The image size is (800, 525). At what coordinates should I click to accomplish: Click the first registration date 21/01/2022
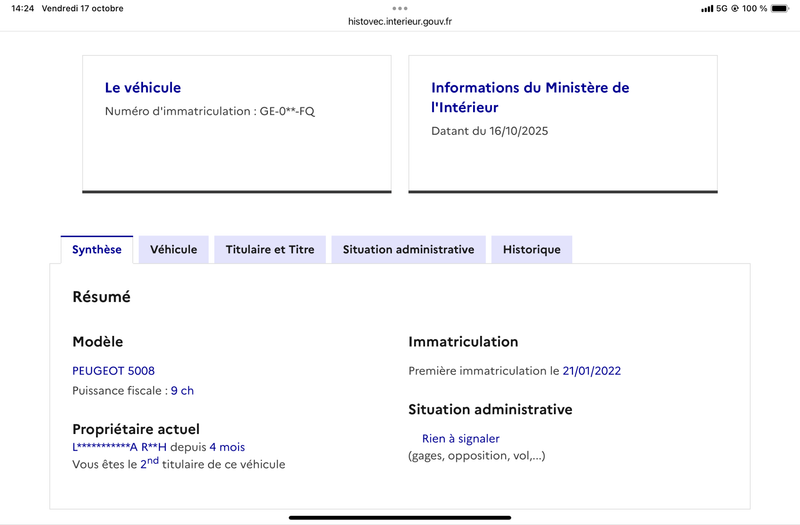click(x=592, y=370)
